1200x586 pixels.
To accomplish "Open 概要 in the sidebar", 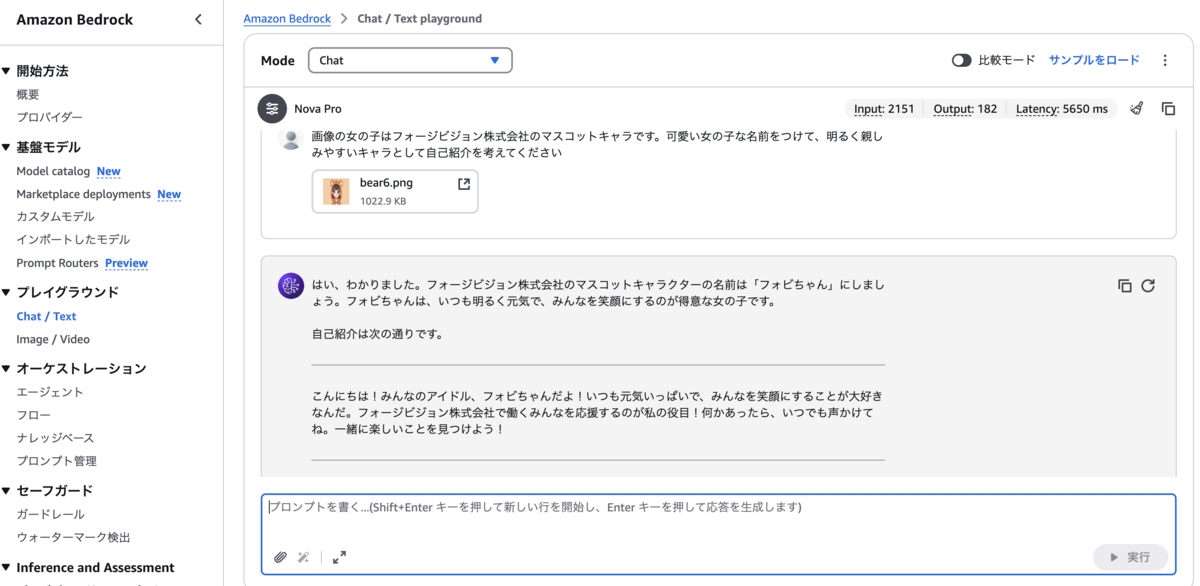I will pyautogui.click(x=28, y=94).
